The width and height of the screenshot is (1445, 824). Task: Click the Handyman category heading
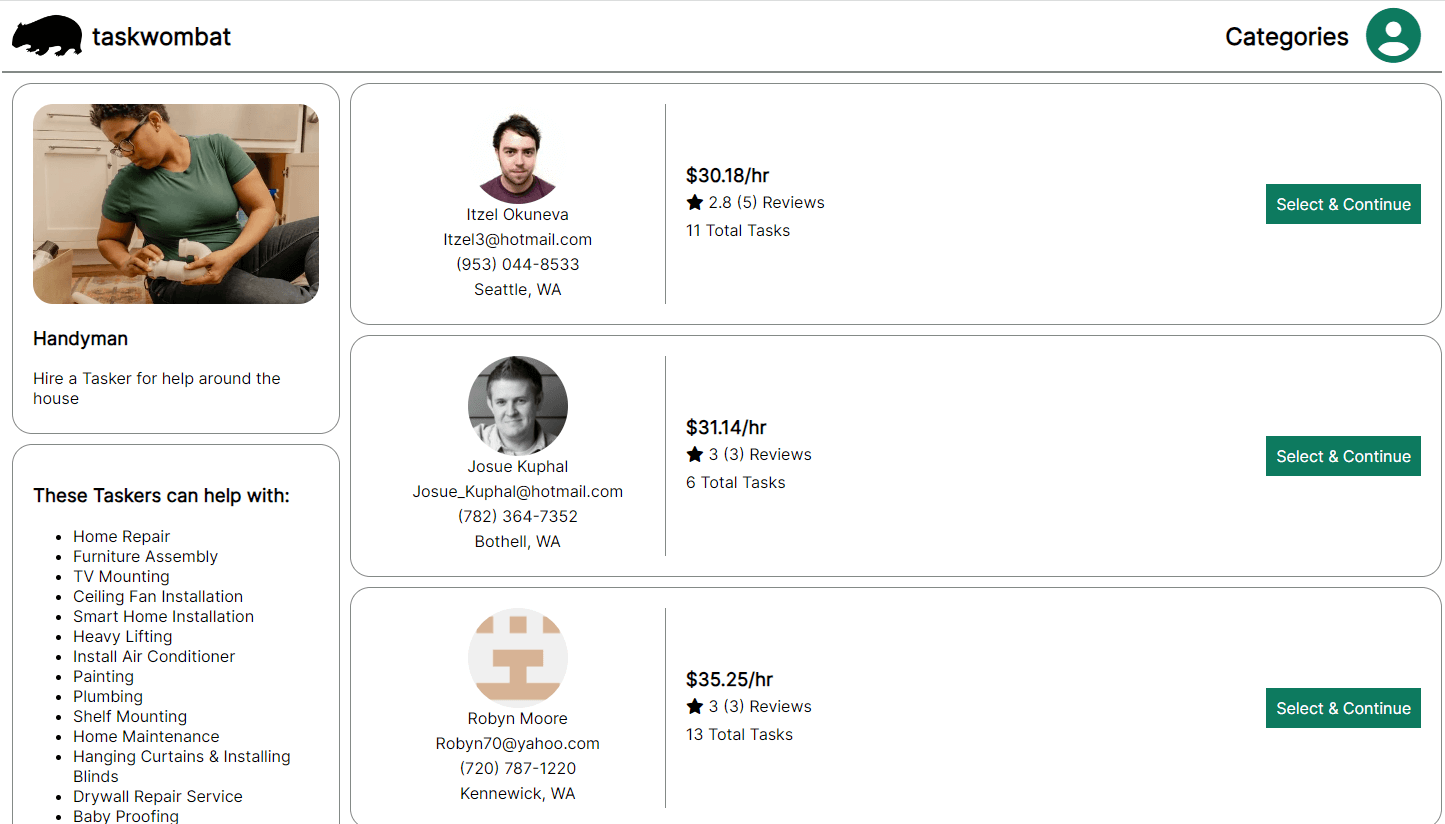(80, 339)
